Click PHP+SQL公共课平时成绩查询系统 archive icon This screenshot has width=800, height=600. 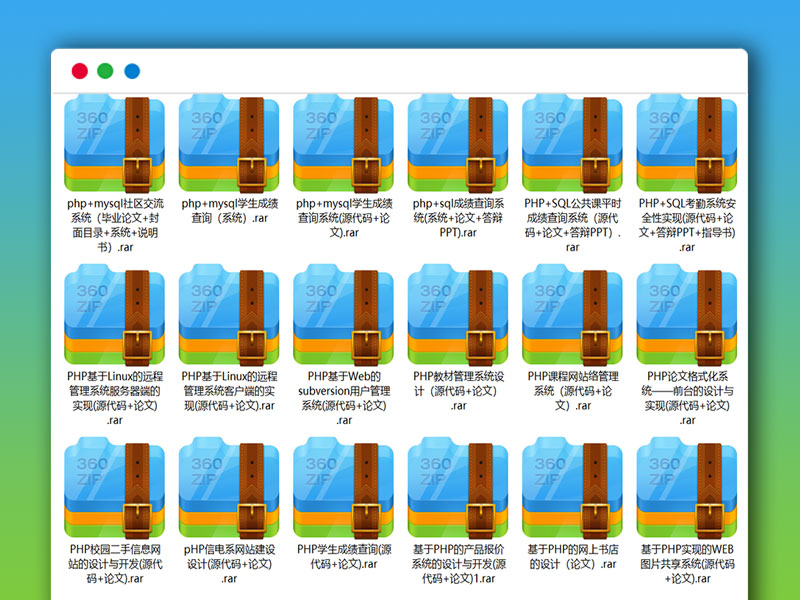[x=572, y=144]
